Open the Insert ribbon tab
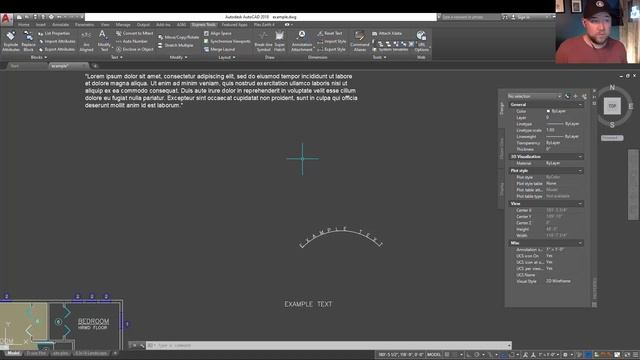 tap(40, 25)
